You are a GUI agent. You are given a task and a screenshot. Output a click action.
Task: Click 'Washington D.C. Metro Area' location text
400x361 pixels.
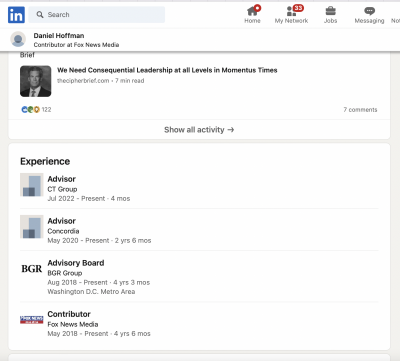tap(91, 292)
